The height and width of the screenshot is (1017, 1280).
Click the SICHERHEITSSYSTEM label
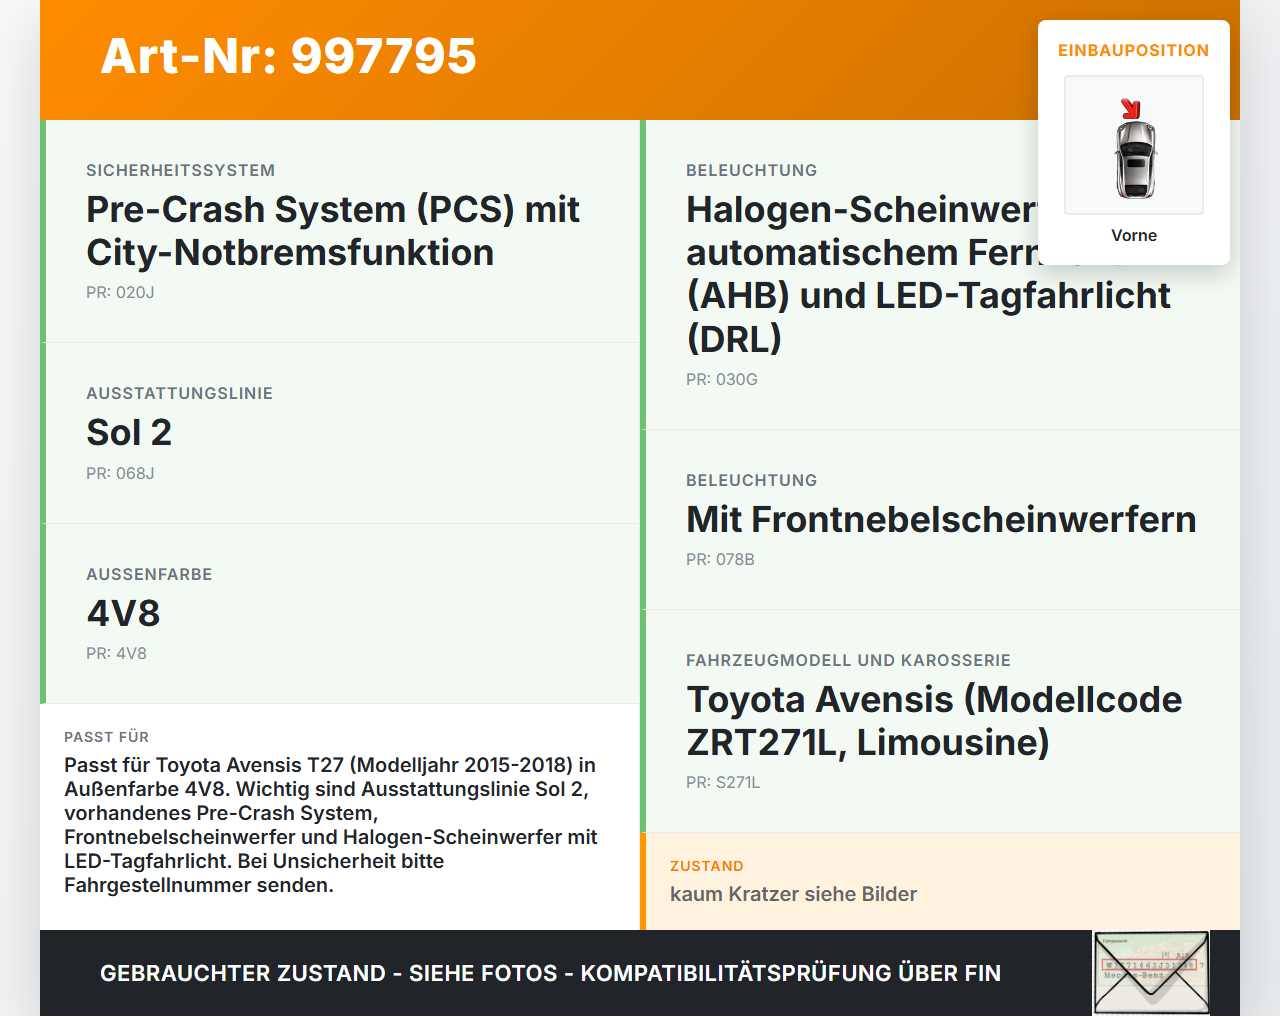click(181, 170)
